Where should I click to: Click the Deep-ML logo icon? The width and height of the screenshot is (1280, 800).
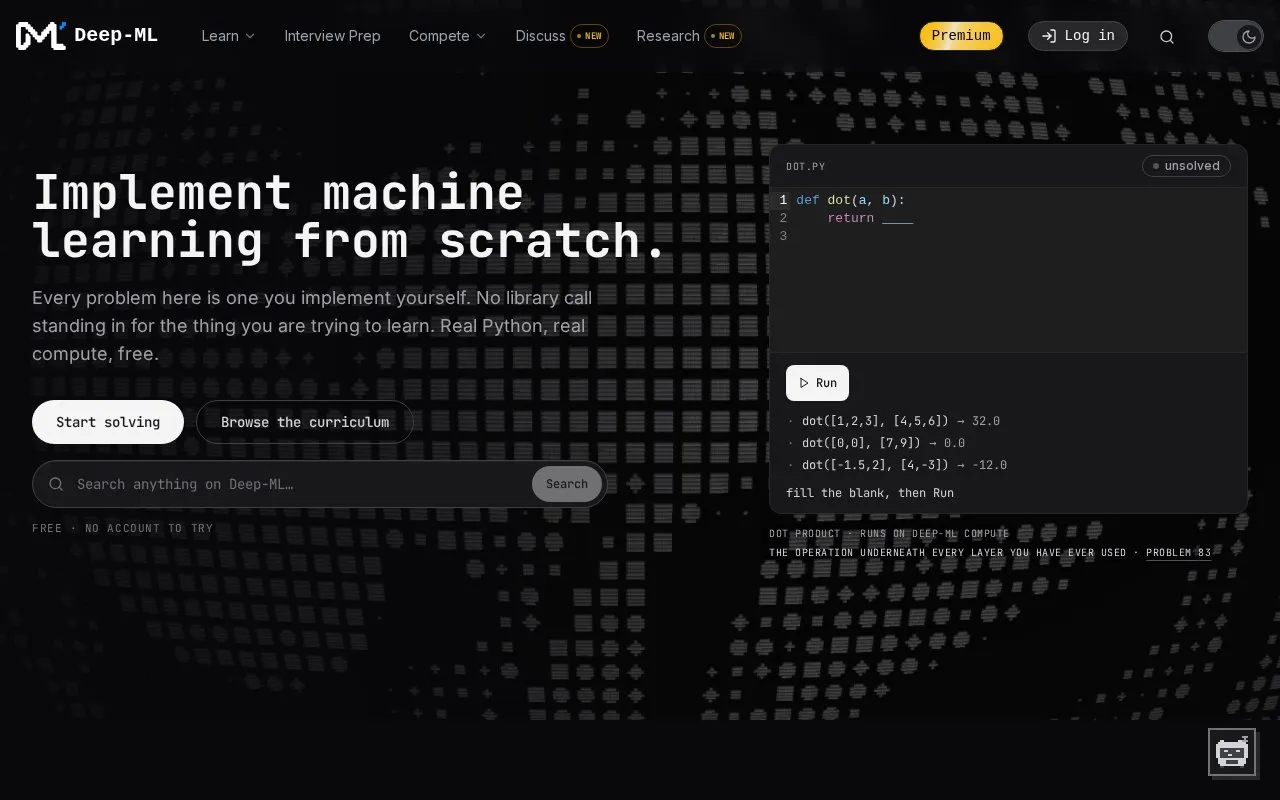pyautogui.click(x=41, y=36)
